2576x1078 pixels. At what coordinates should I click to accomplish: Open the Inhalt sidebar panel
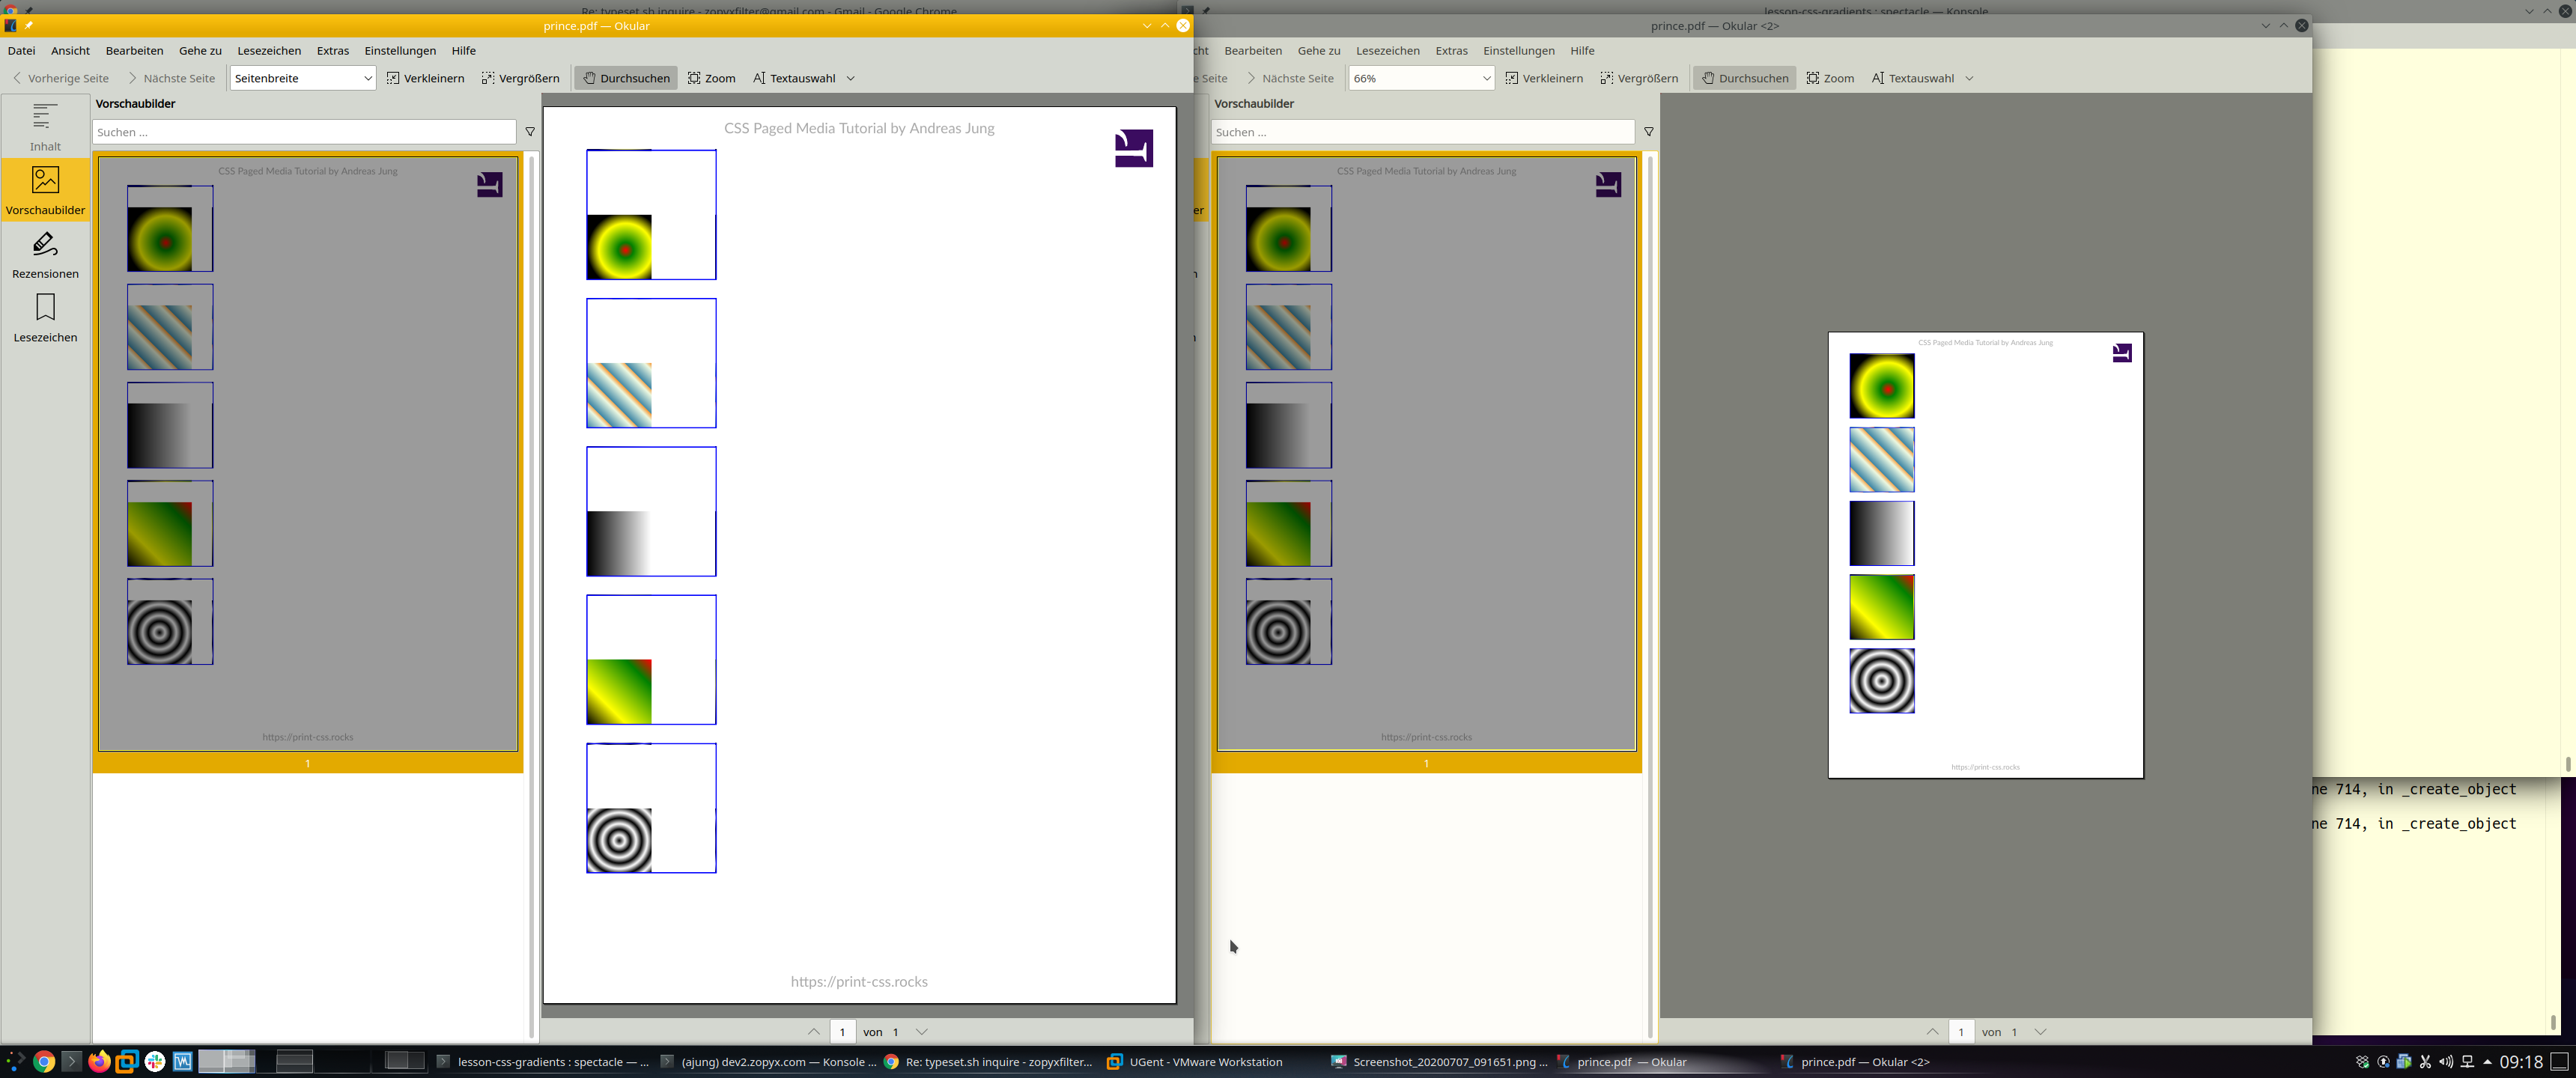tap(45, 126)
